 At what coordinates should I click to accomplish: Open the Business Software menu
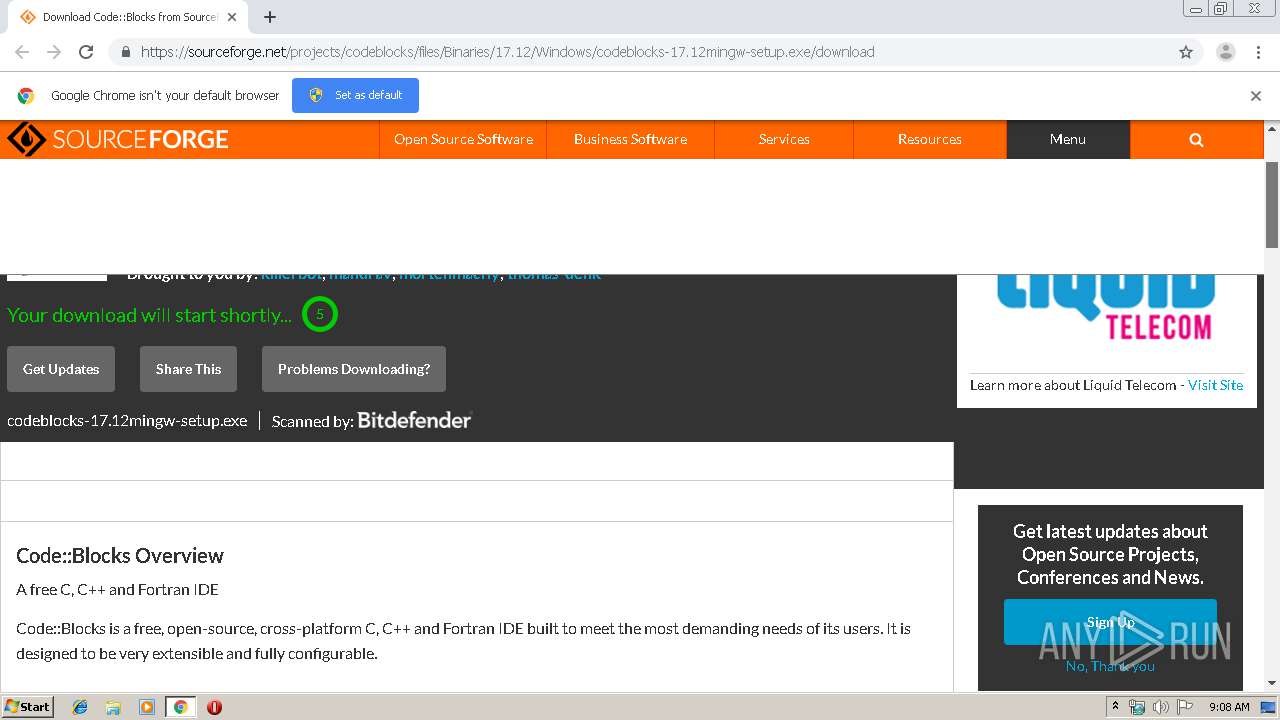[630, 140]
